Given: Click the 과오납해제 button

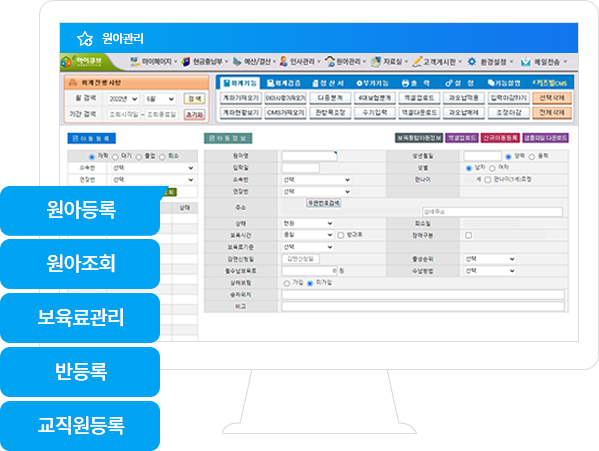Looking at the screenshot, I should click(464, 113).
